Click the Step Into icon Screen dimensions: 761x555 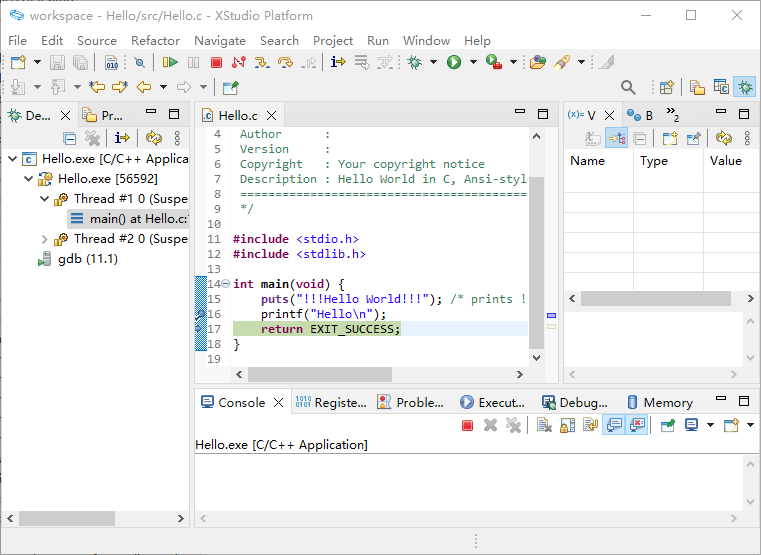[262, 62]
